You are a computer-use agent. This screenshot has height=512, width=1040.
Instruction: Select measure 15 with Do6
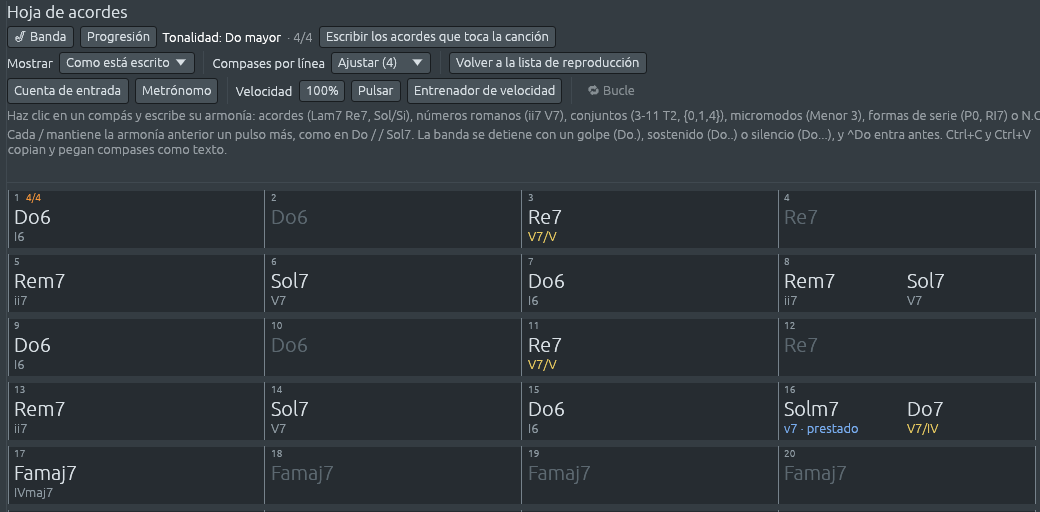click(x=650, y=411)
